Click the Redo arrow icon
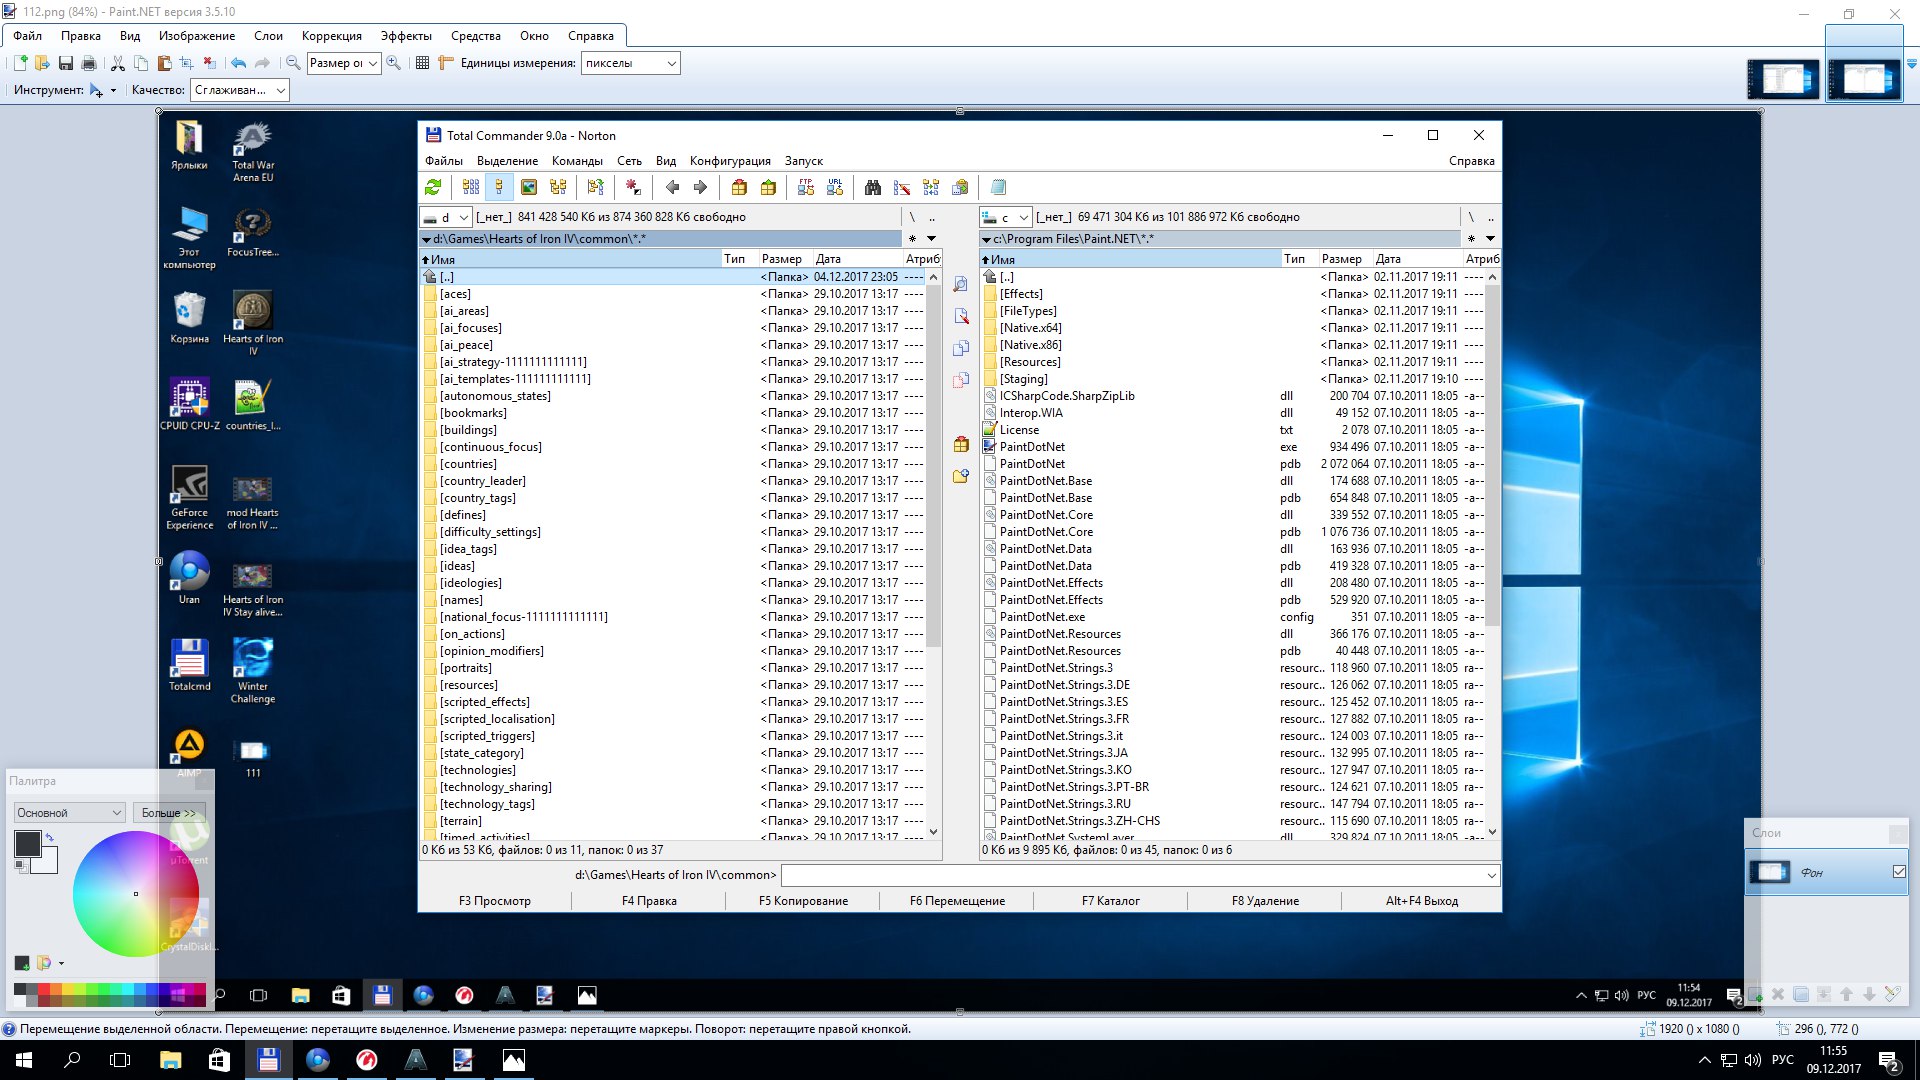The height and width of the screenshot is (1080, 1920). (262, 63)
